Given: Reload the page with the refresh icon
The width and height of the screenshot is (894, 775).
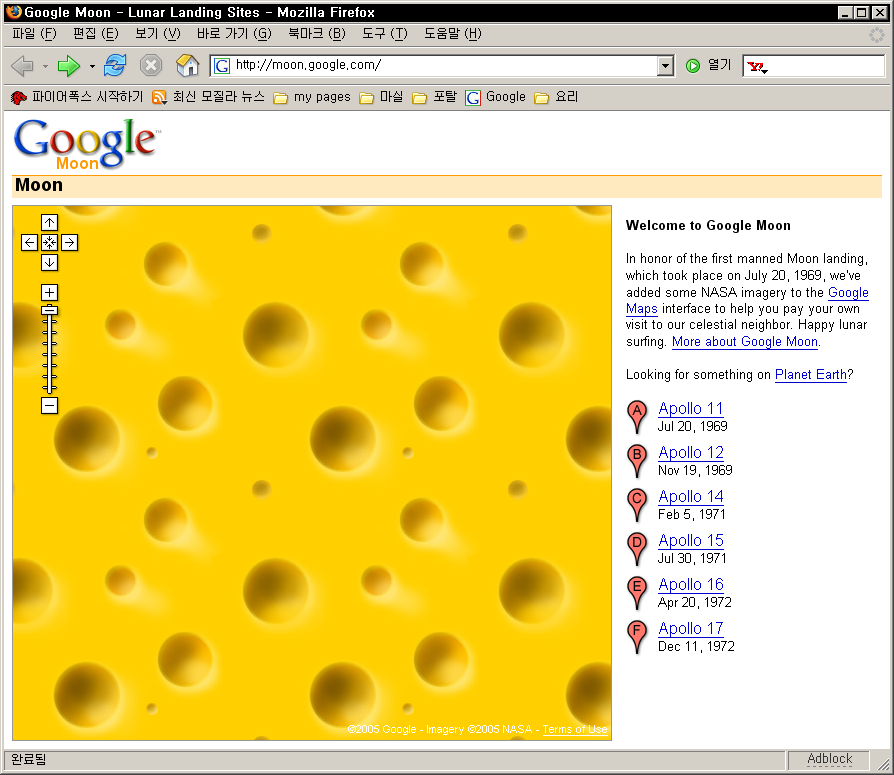Looking at the screenshot, I should tap(115, 66).
